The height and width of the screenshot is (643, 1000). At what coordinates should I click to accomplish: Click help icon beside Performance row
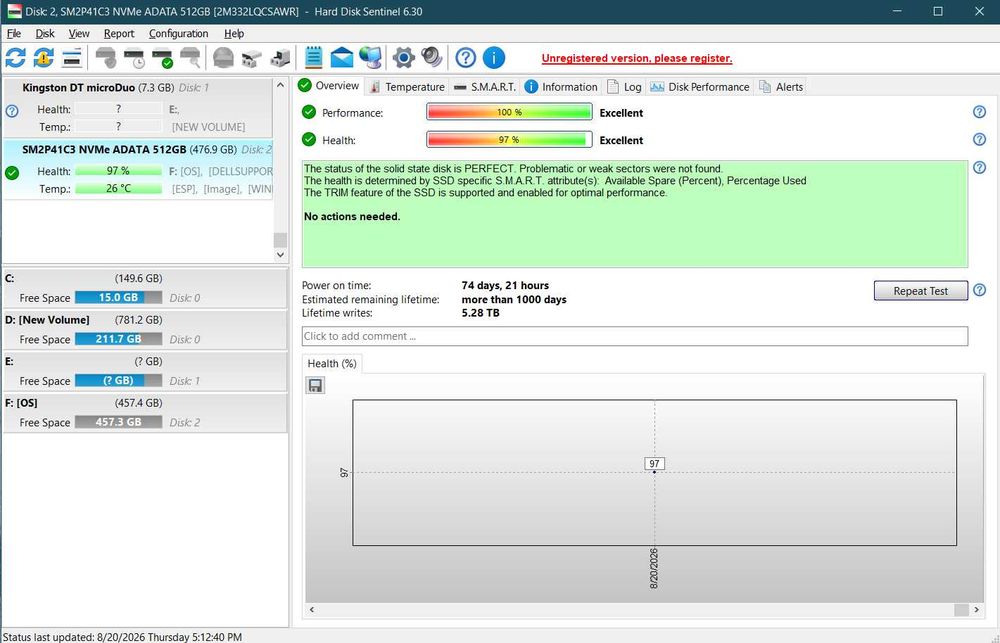[980, 112]
